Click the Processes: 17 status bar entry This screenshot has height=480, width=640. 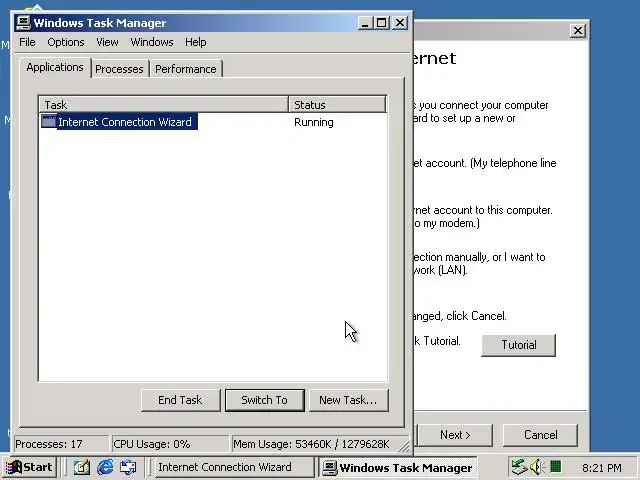tap(61, 444)
